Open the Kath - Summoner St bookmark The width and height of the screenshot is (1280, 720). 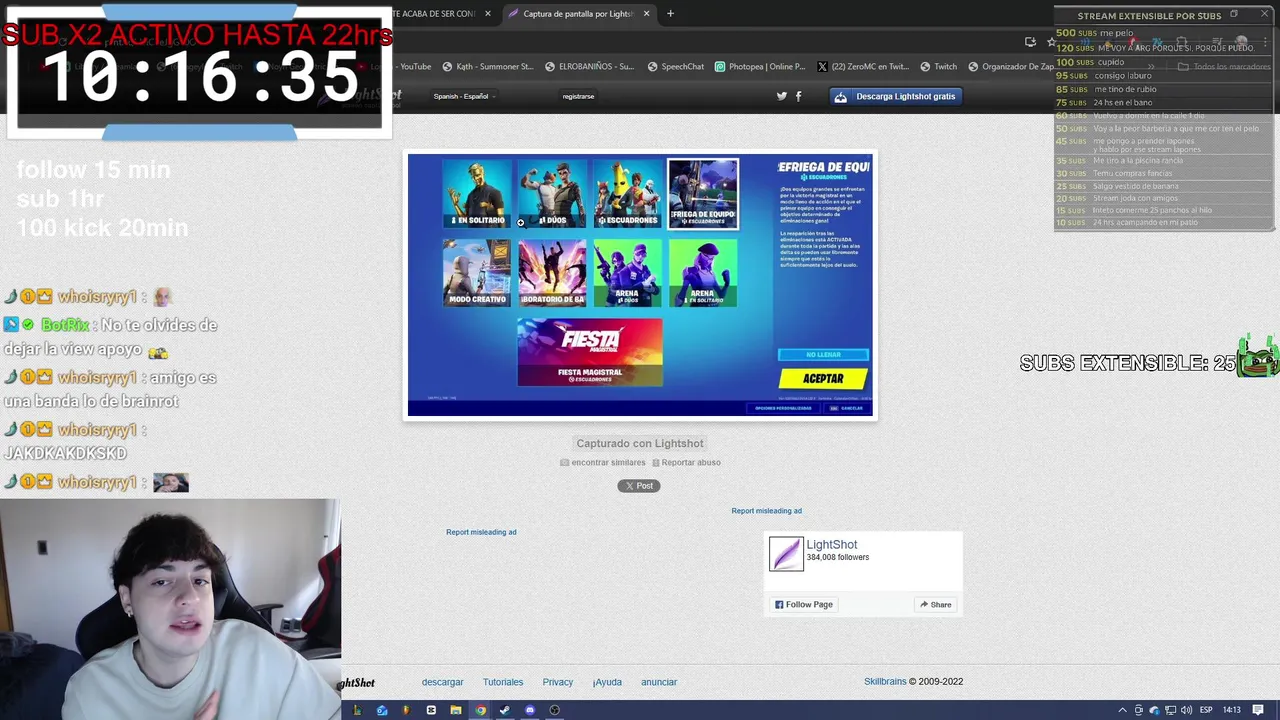[x=487, y=67]
